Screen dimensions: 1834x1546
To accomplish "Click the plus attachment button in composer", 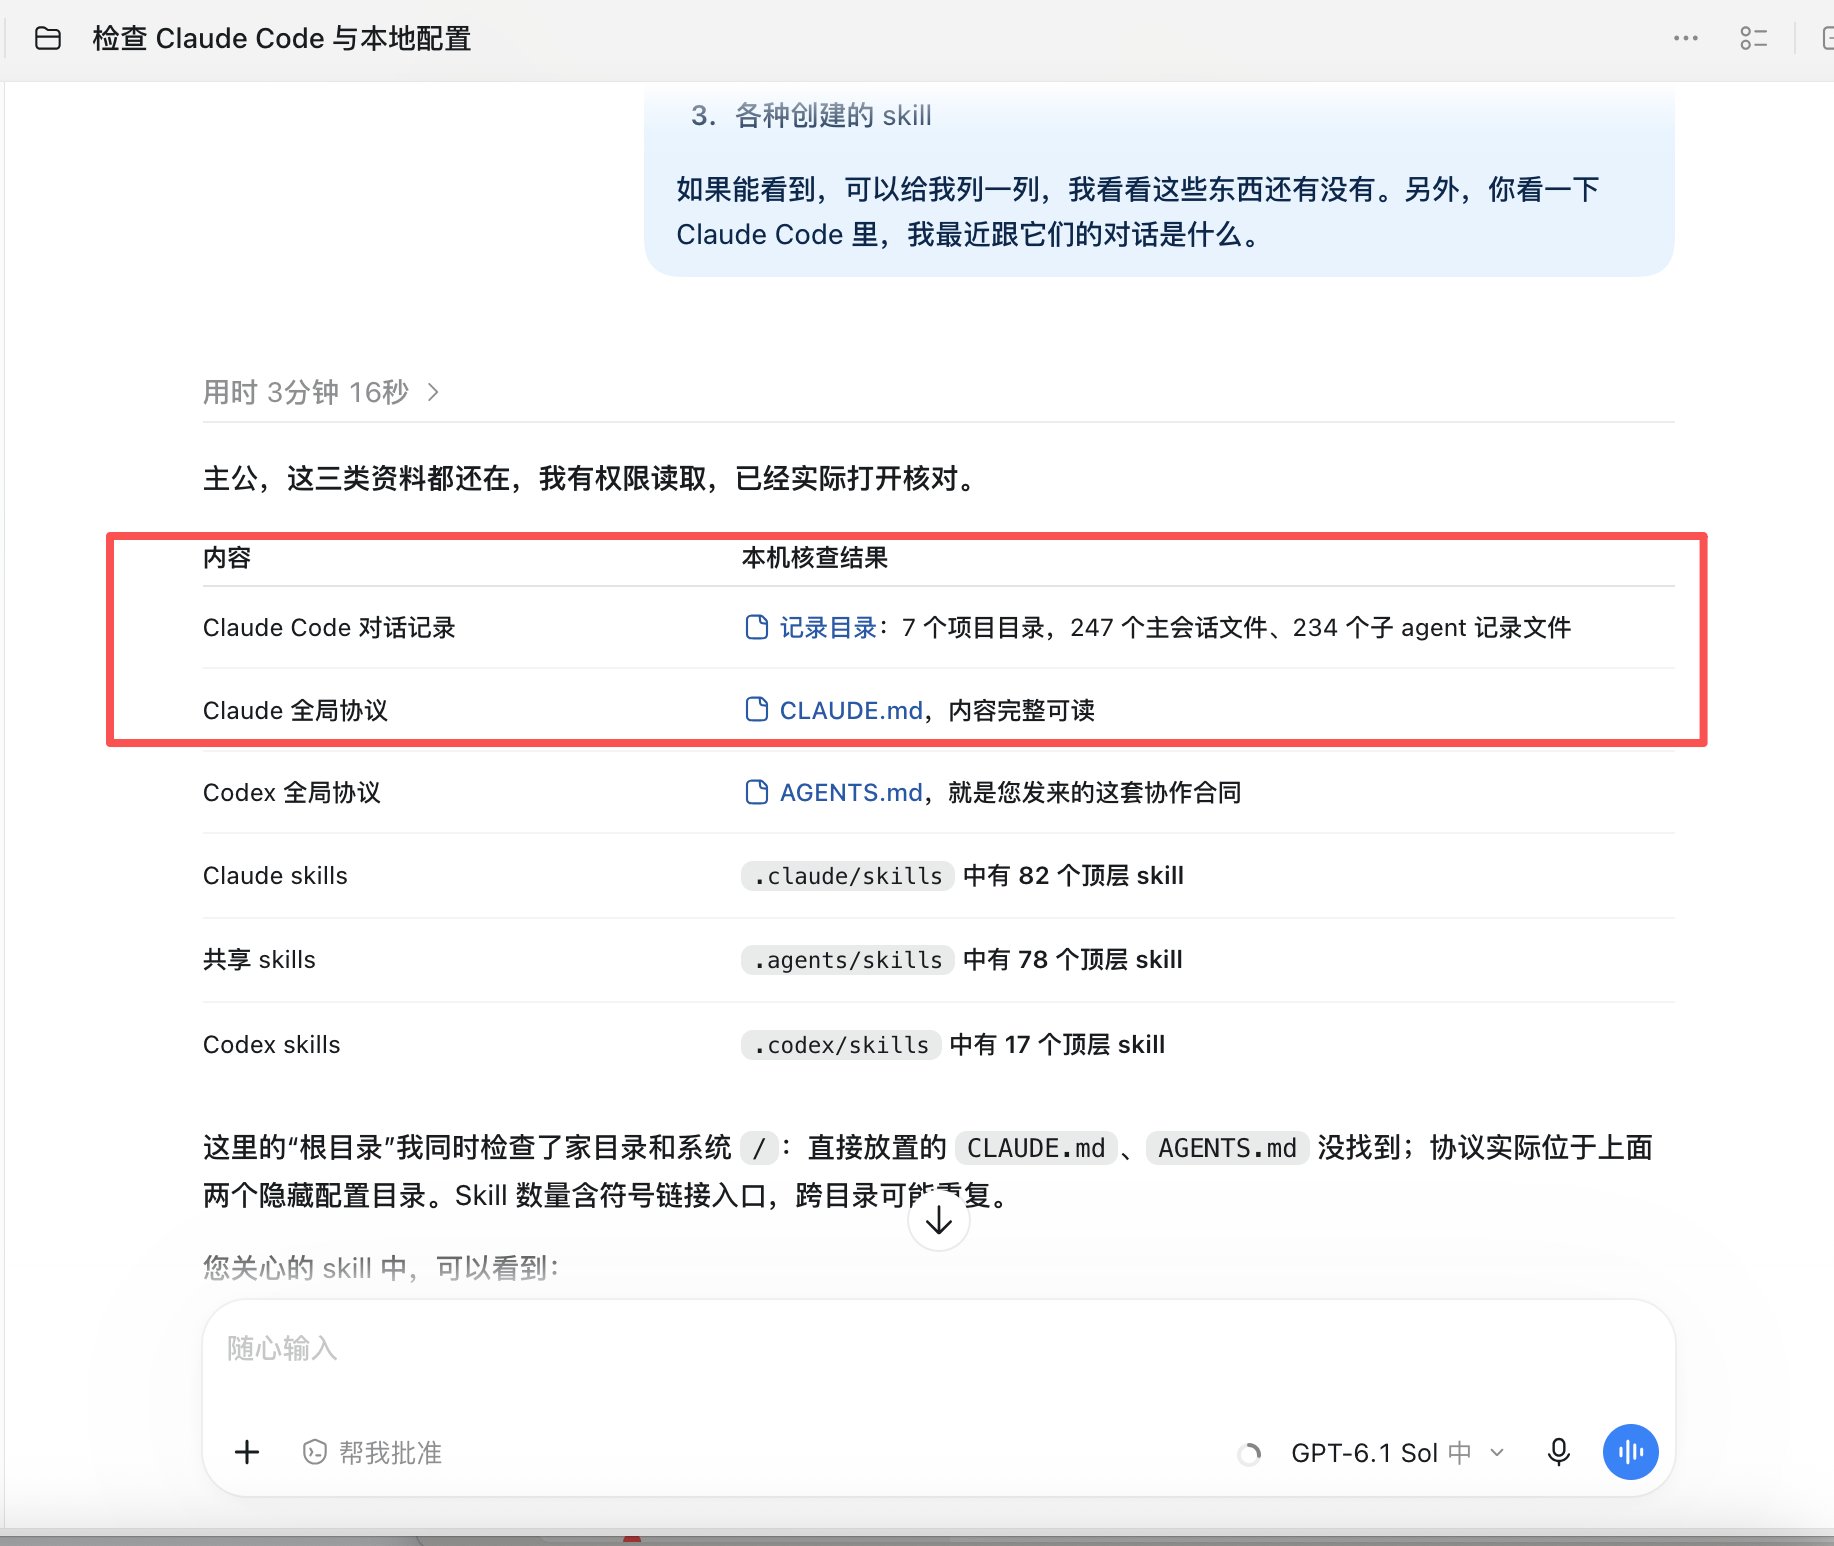I will pos(247,1452).
